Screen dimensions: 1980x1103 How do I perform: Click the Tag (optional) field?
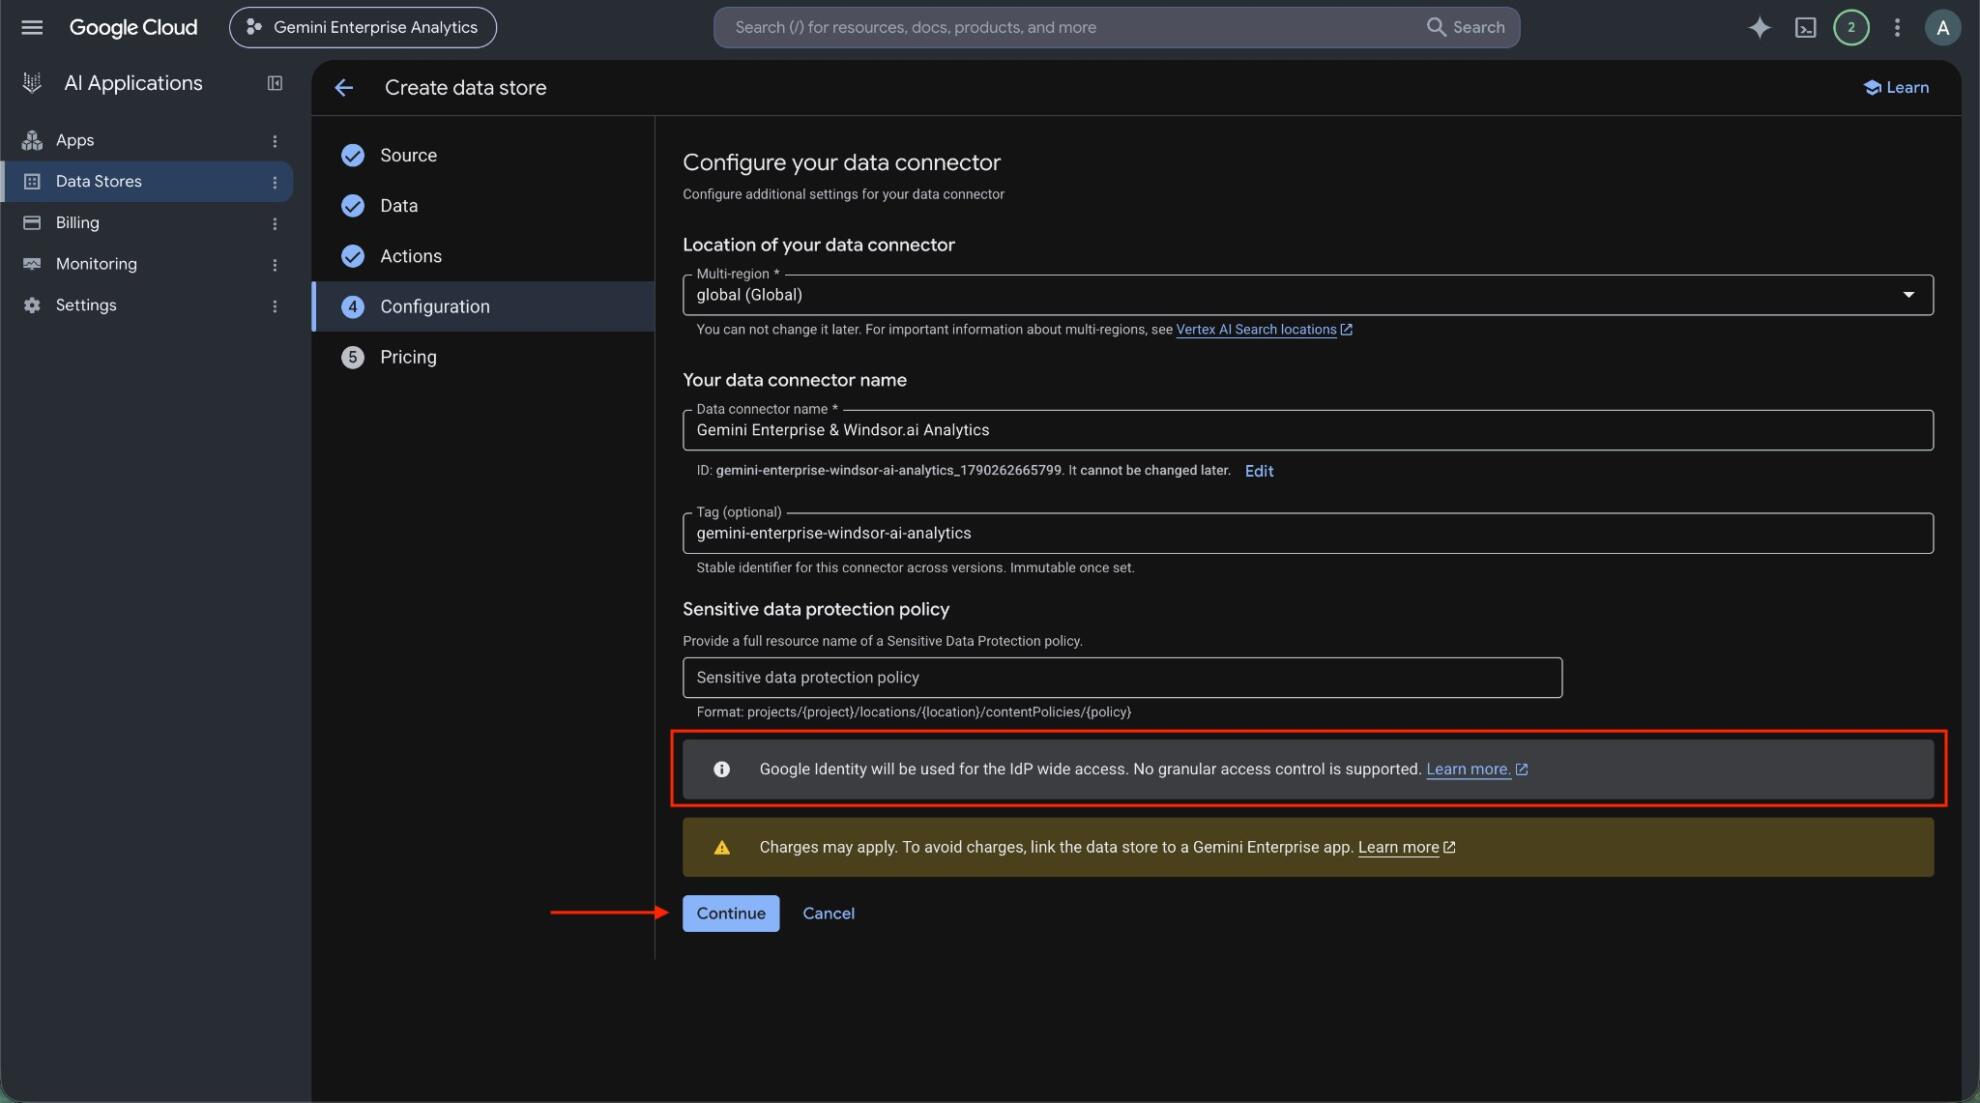click(x=1308, y=533)
